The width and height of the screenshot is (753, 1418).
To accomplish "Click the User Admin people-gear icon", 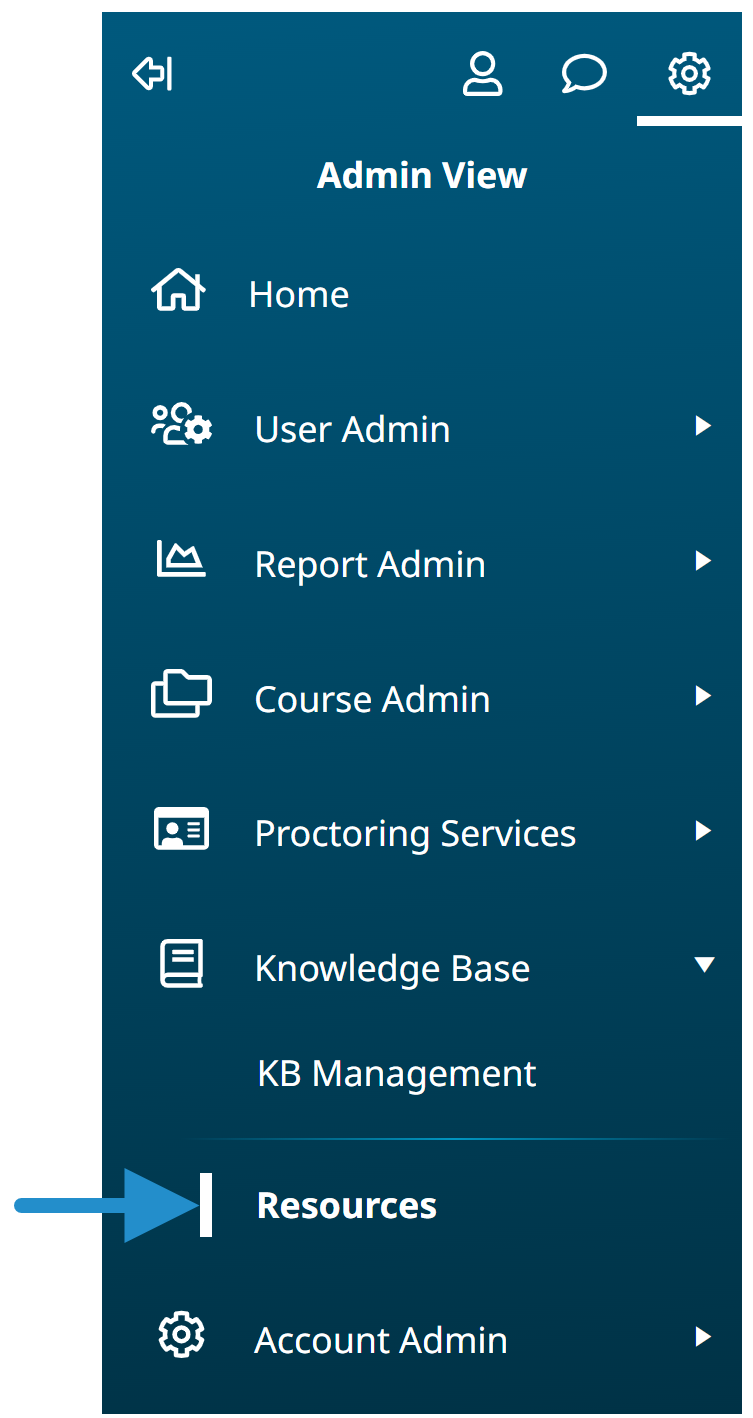I will (x=181, y=426).
